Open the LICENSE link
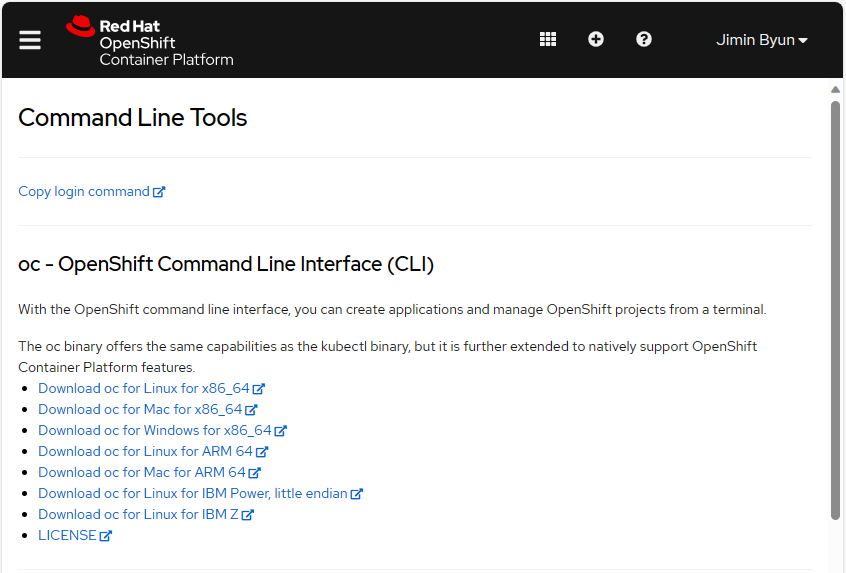The image size is (846, 573). pos(67,536)
